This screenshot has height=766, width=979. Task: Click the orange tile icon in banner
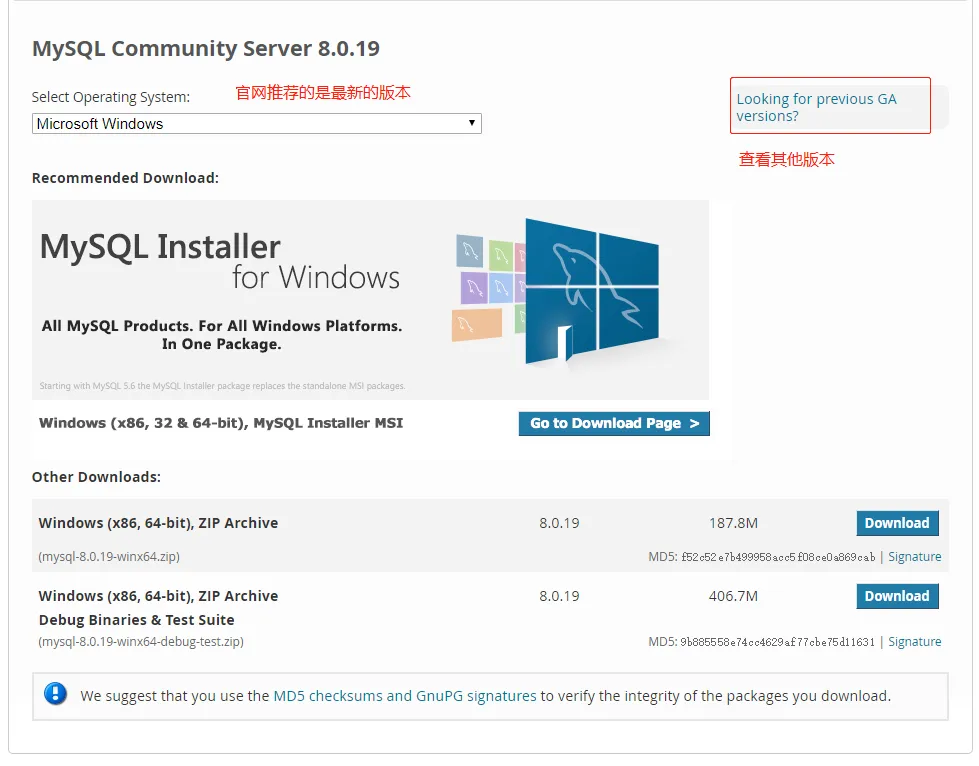[476, 324]
